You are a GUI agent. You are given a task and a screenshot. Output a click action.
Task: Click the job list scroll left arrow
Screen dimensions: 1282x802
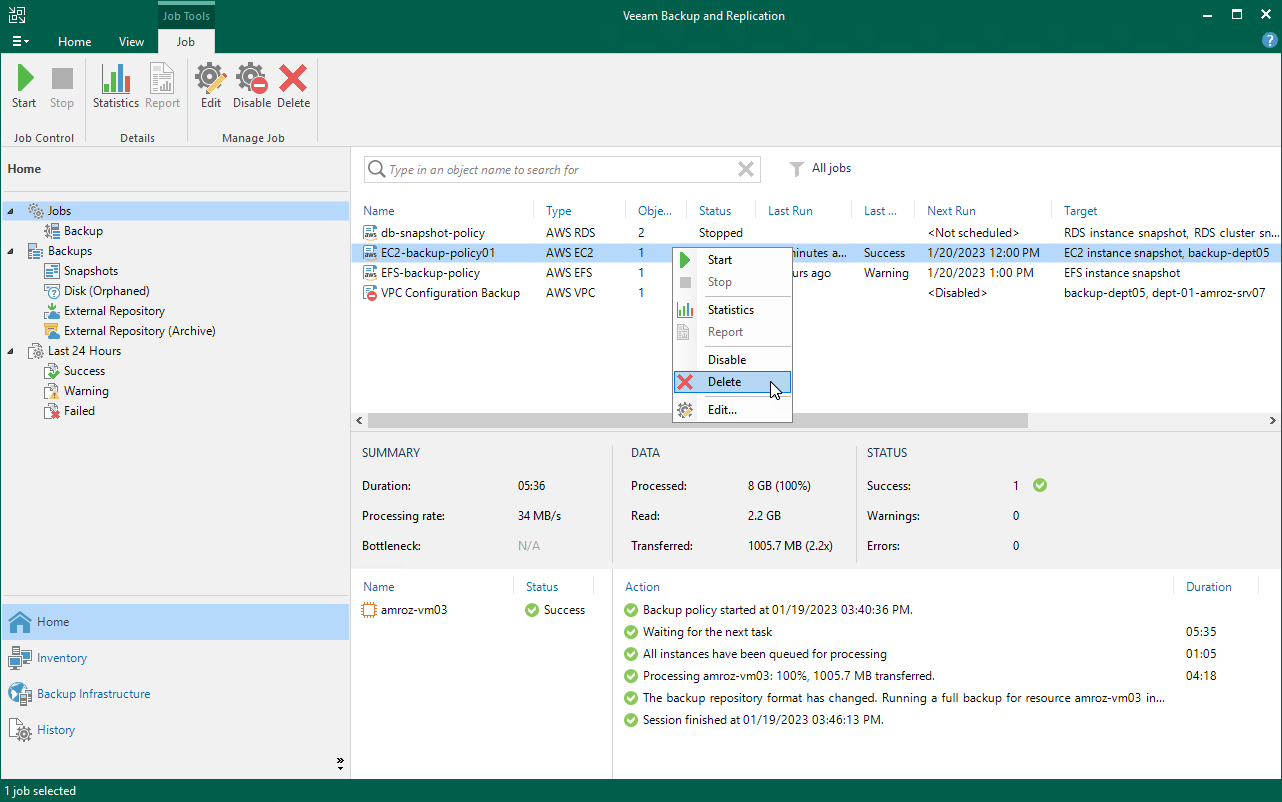click(361, 421)
